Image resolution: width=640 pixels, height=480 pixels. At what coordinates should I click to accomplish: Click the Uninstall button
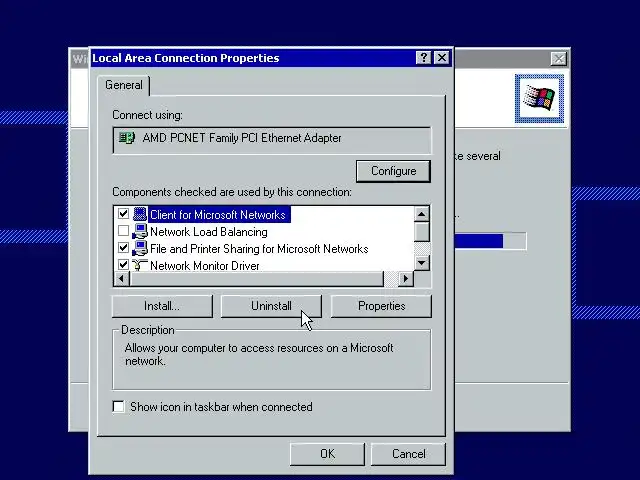tap(271, 306)
